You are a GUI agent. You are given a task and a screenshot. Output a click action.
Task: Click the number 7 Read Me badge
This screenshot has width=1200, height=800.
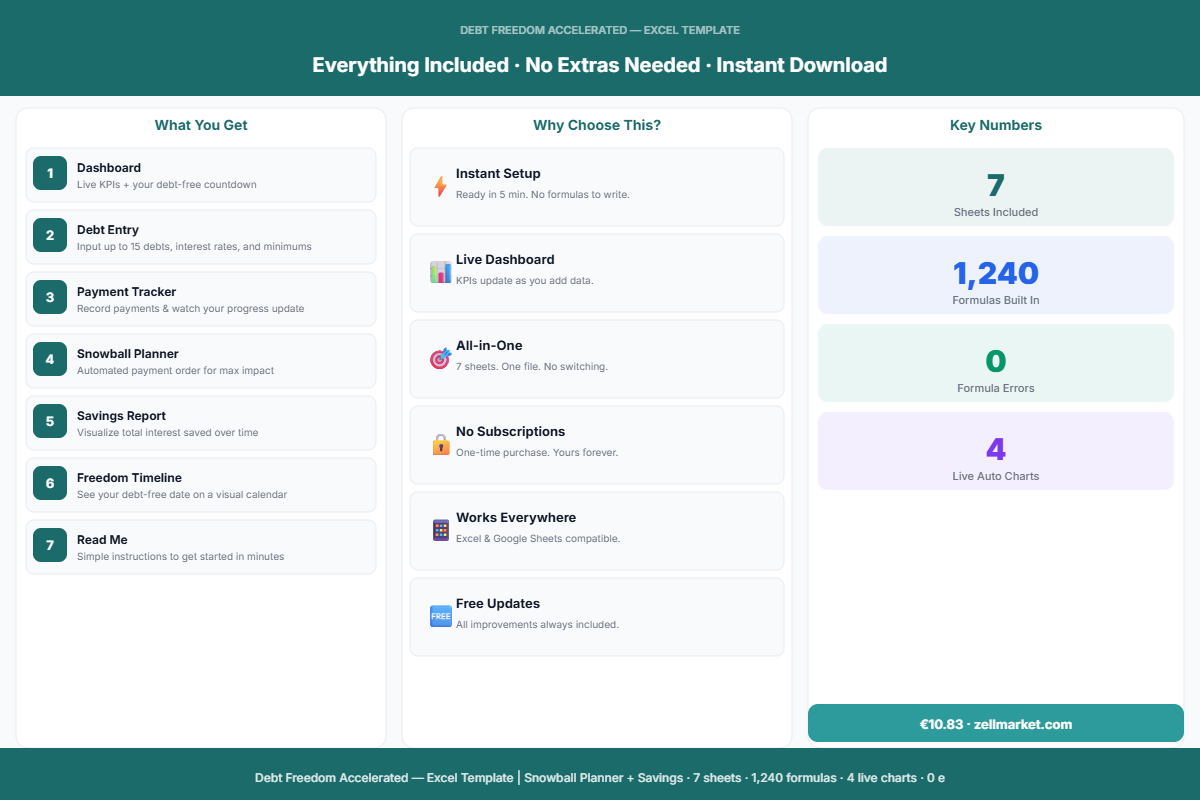click(50, 545)
